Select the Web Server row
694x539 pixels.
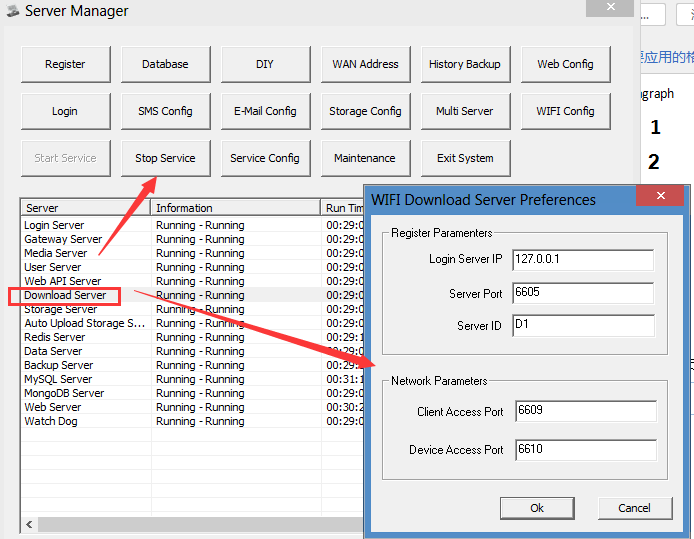(x=193, y=408)
